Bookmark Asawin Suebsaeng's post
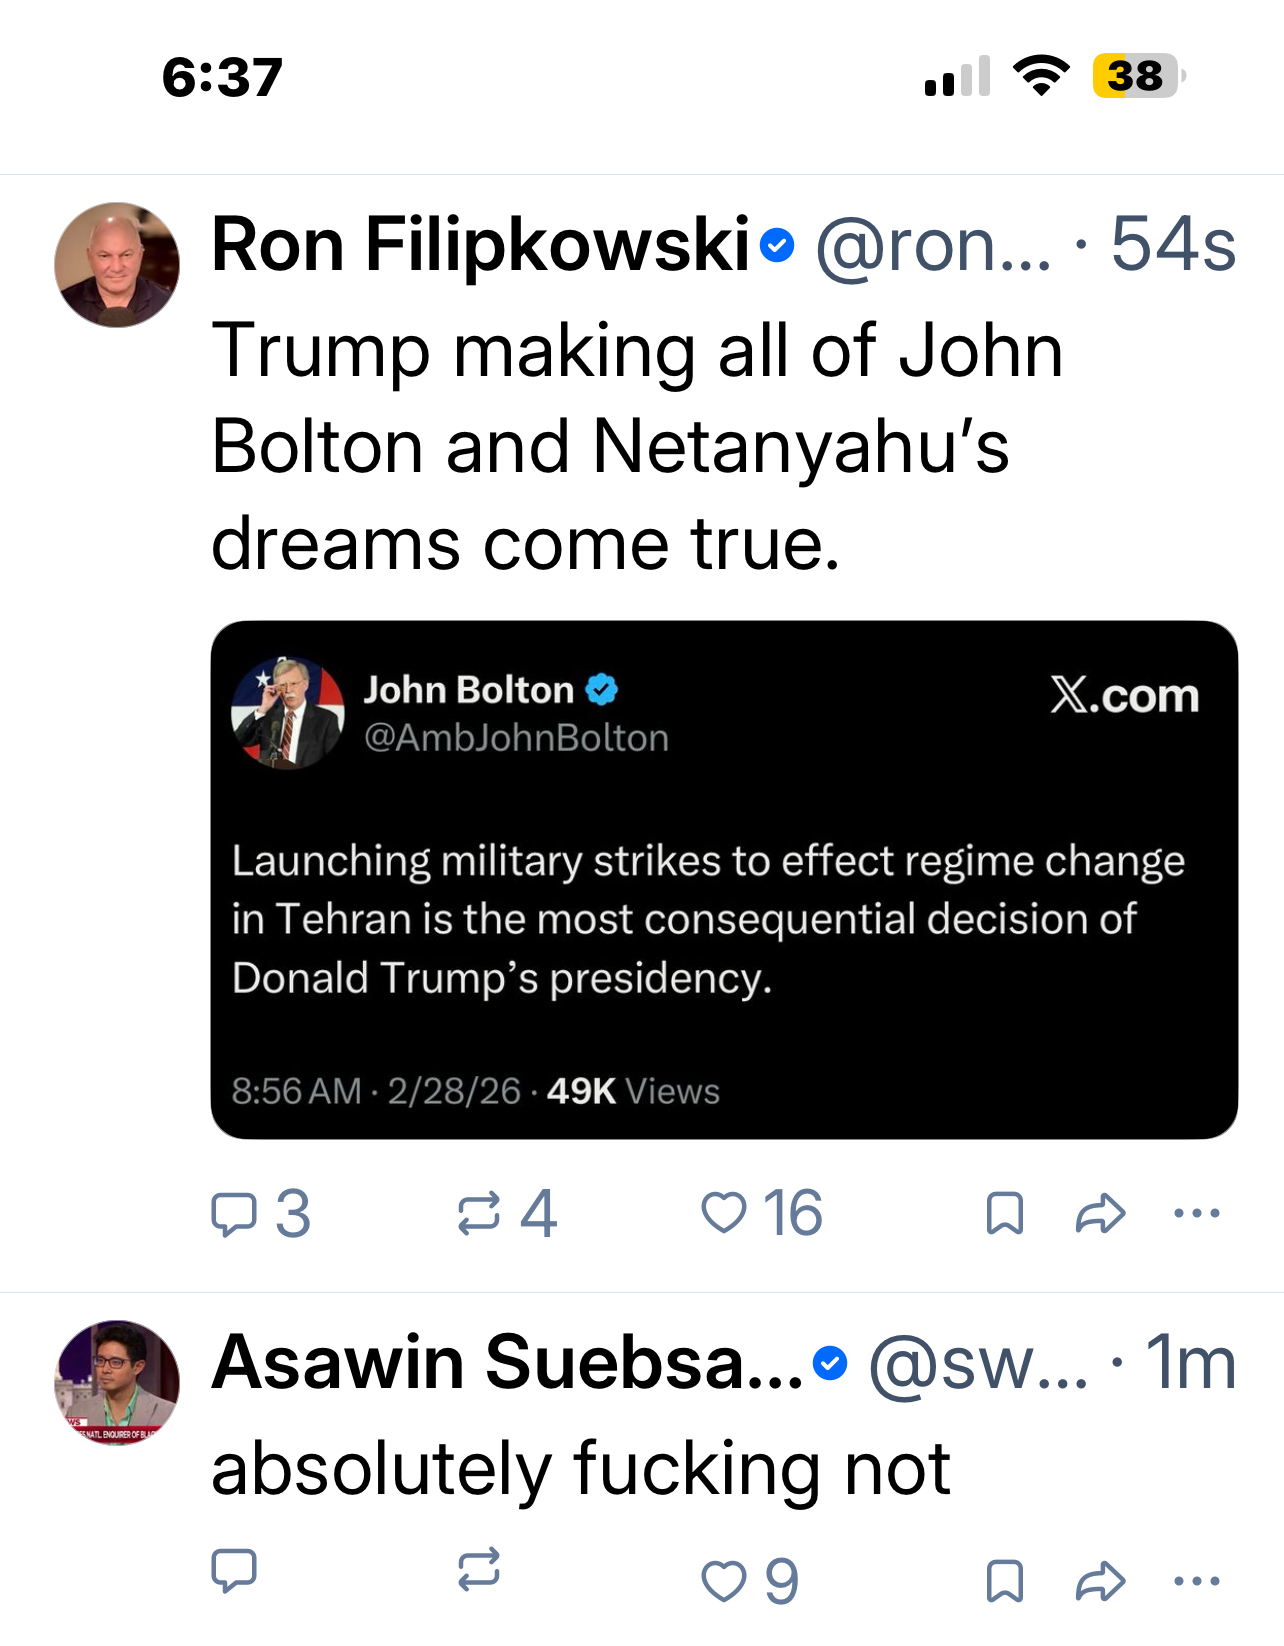The height and width of the screenshot is (1646, 1284). [1004, 1581]
